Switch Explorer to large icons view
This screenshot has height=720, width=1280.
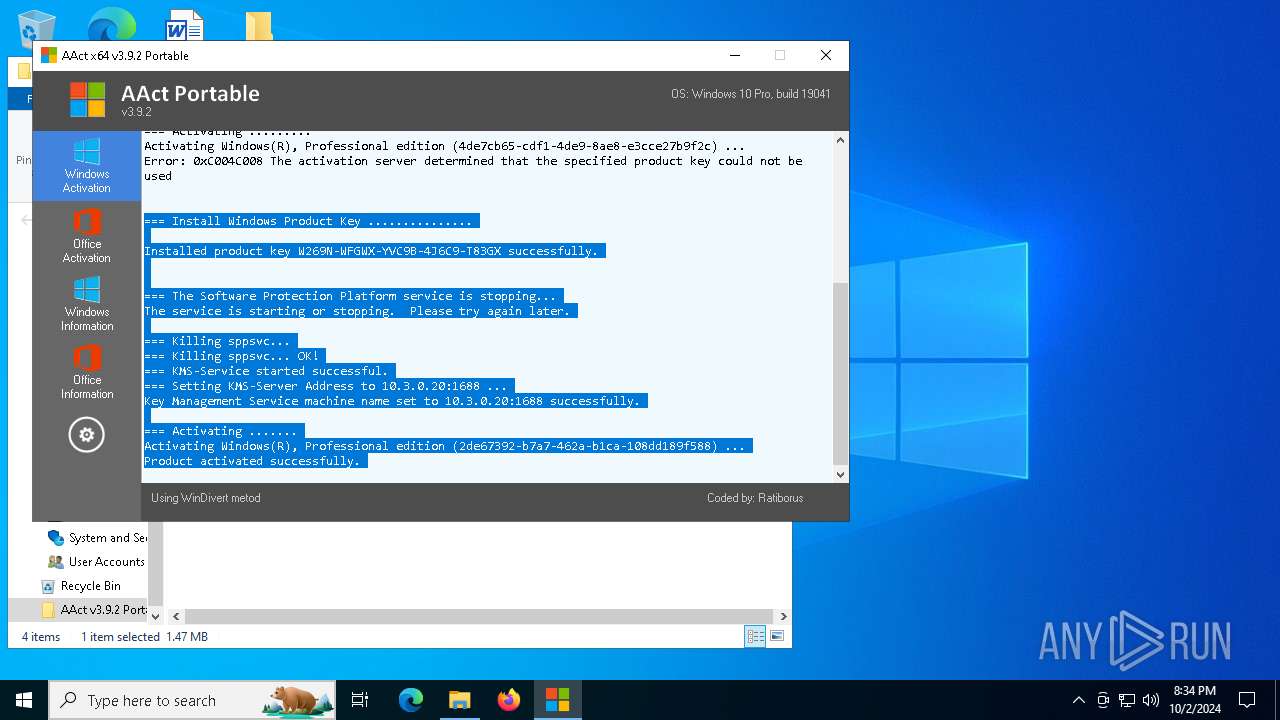776,636
